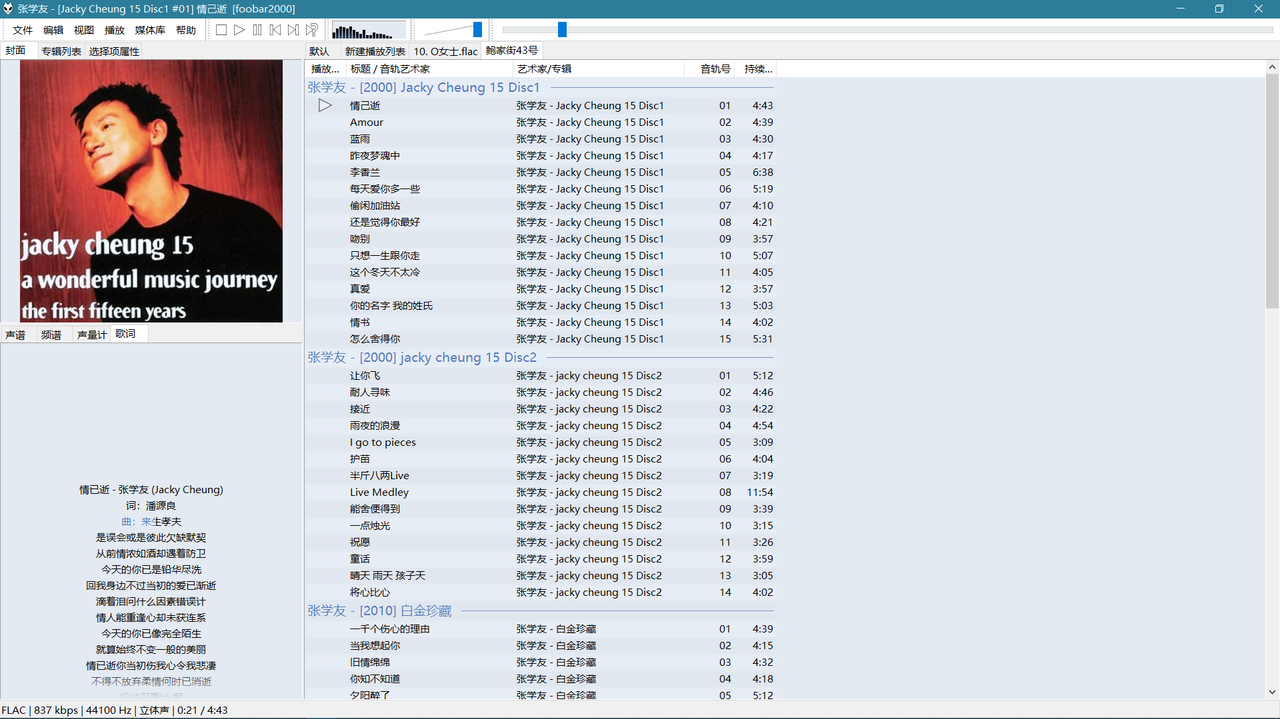Viewport: 1280px width, 719px height.
Task: Switch to the 专辑列表 tab
Action: 61,51
